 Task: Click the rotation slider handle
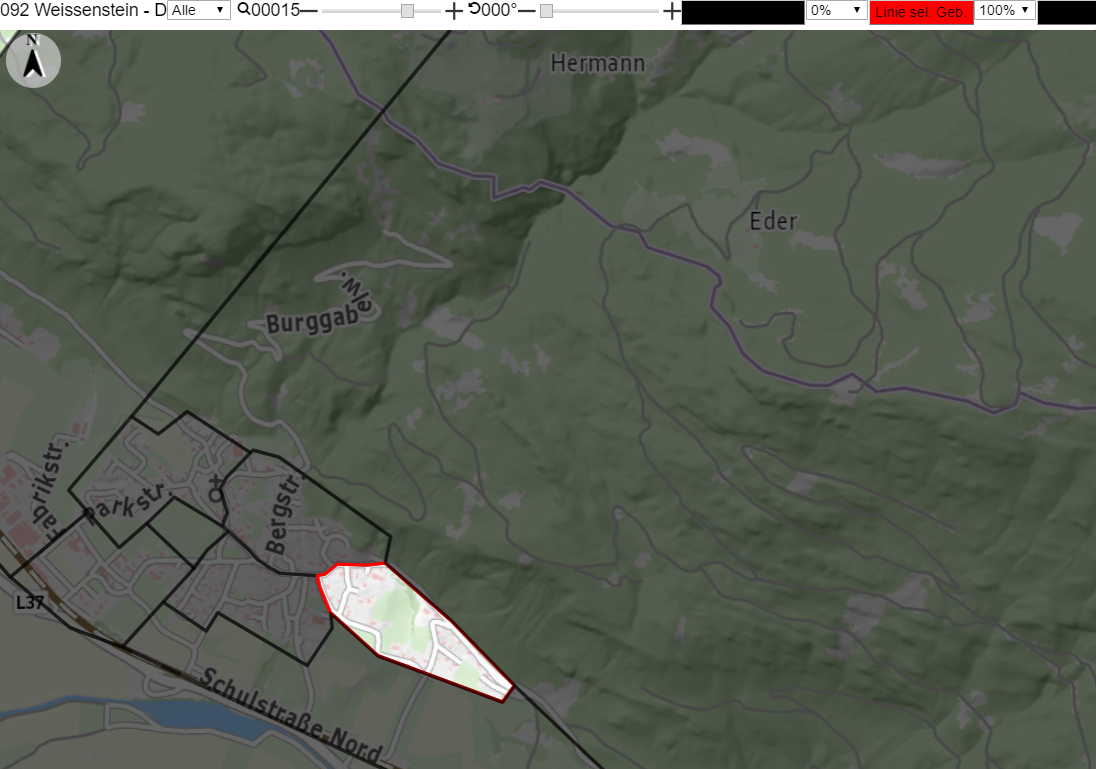tap(547, 11)
